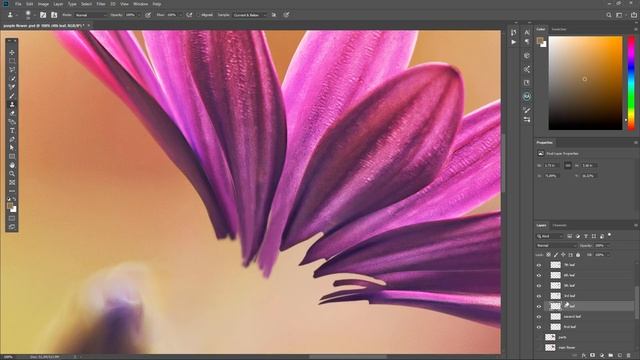640x360 pixels.
Task: Enable airbrush build-up icon beside Flow
Action: (189, 15)
